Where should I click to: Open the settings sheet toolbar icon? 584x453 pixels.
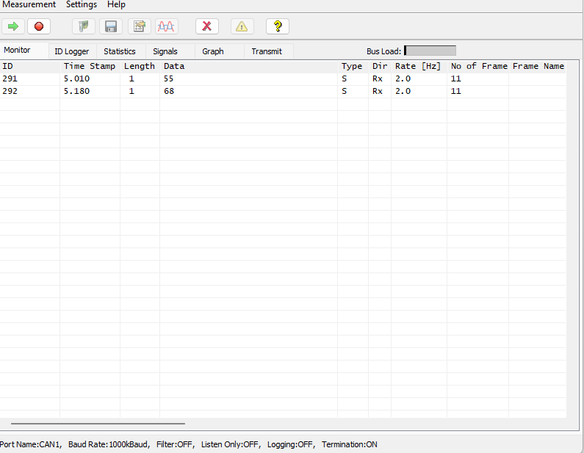click(x=139, y=26)
